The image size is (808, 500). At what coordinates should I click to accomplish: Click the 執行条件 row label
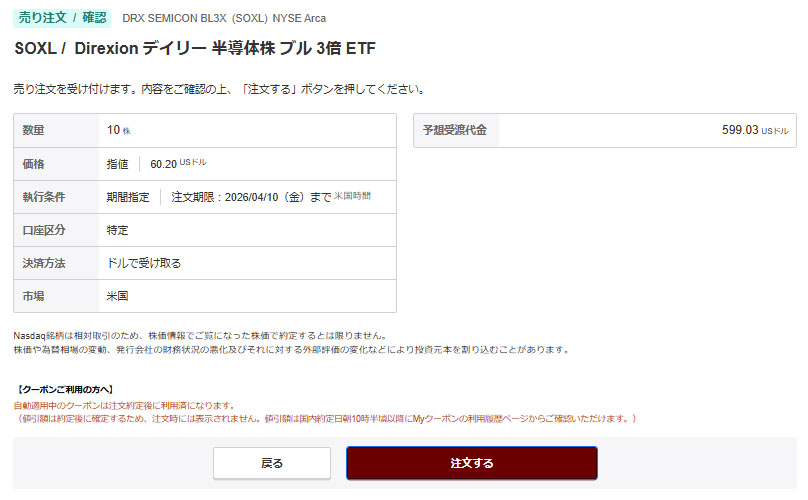[x=41, y=197]
